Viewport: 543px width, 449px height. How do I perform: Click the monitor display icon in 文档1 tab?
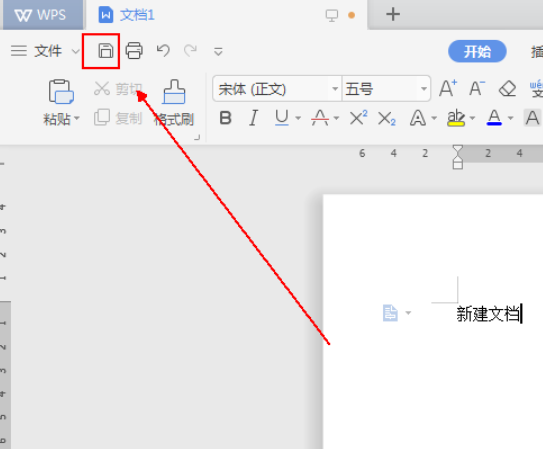pyautogui.click(x=331, y=15)
